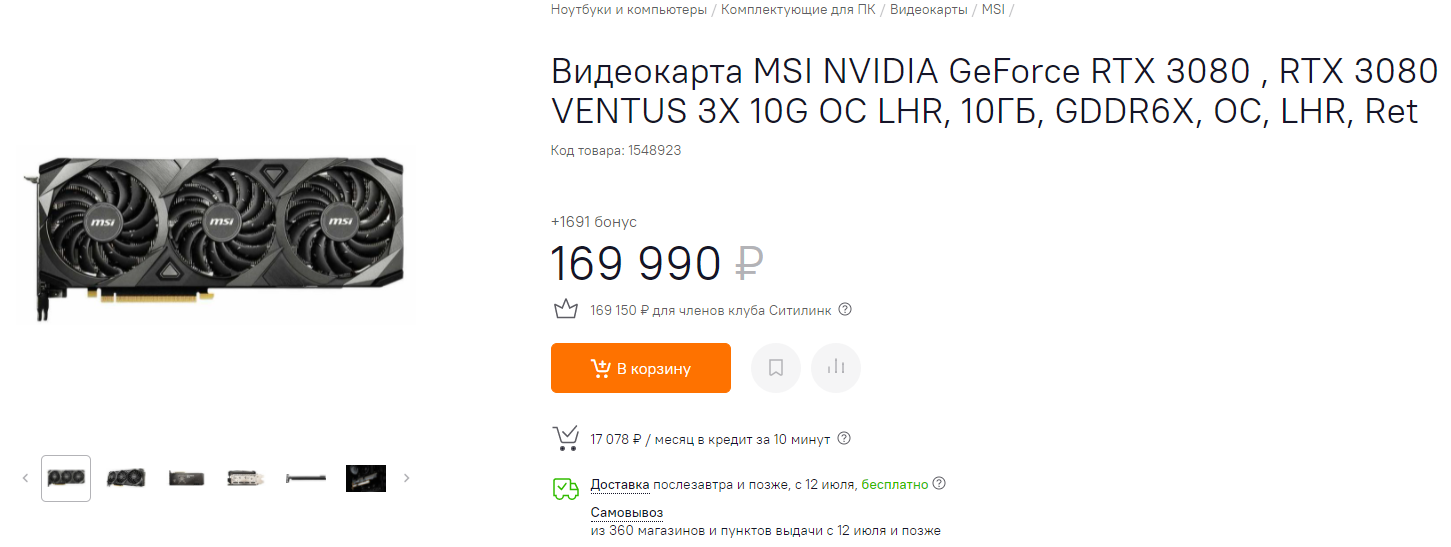Click help icon next to Citilink club price

click(845, 309)
